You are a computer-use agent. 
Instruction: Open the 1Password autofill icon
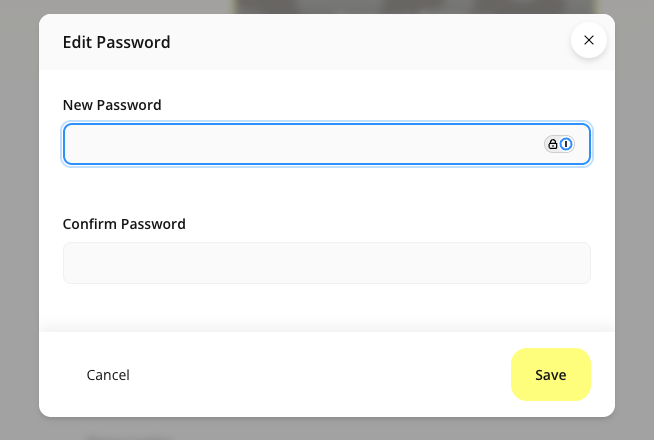(x=566, y=144)
